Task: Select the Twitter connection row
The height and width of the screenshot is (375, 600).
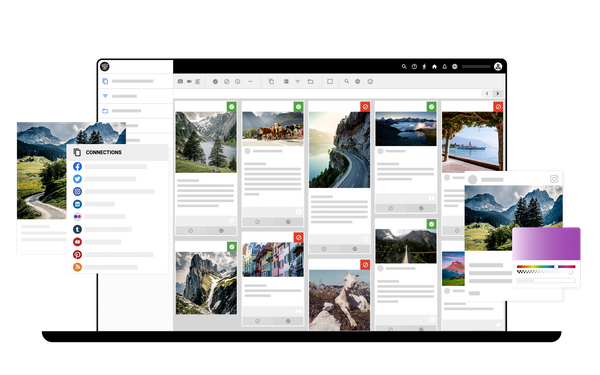Action: 118,179
